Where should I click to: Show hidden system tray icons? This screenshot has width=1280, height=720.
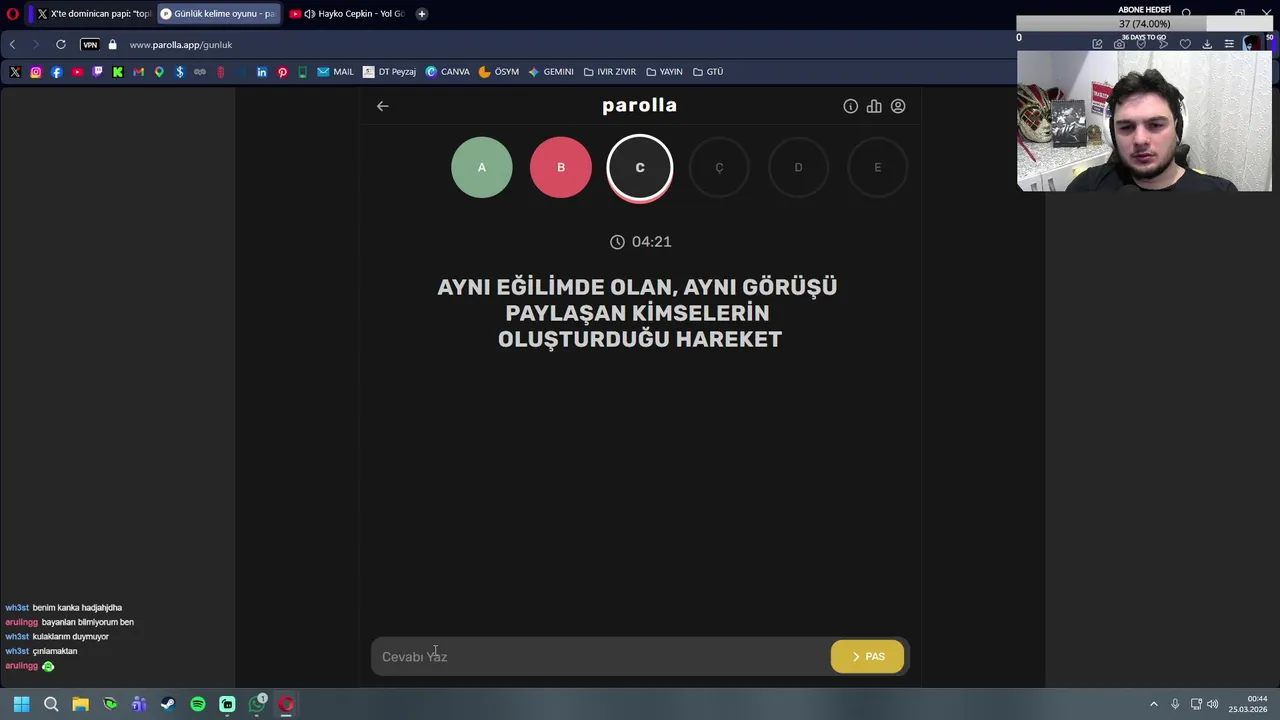click(x=1153, y=704)
